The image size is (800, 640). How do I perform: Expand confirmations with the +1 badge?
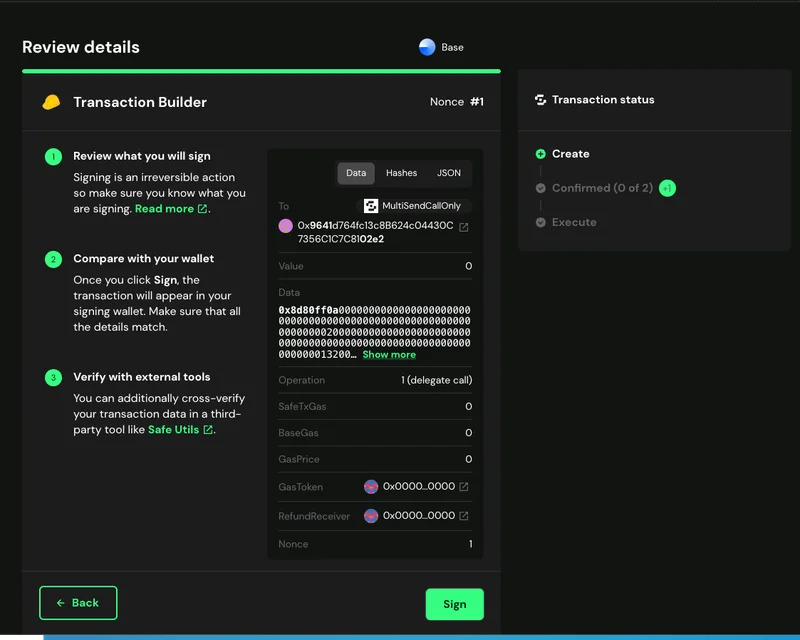coord(667,188)
